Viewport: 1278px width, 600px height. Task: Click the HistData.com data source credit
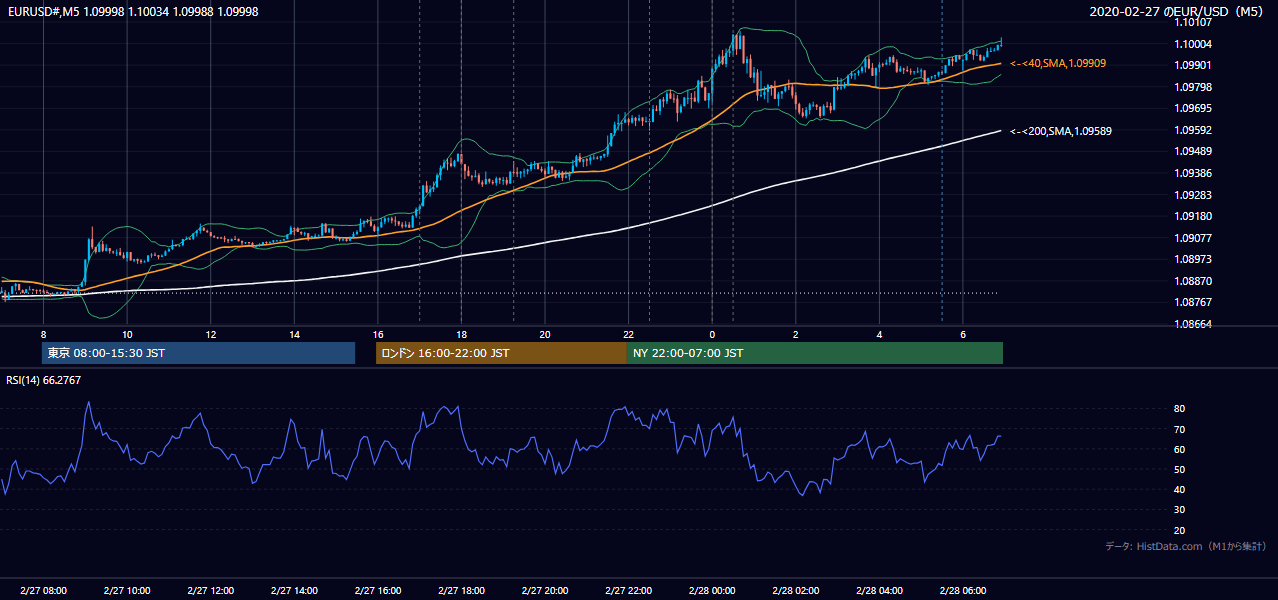tap(1186, 546)
